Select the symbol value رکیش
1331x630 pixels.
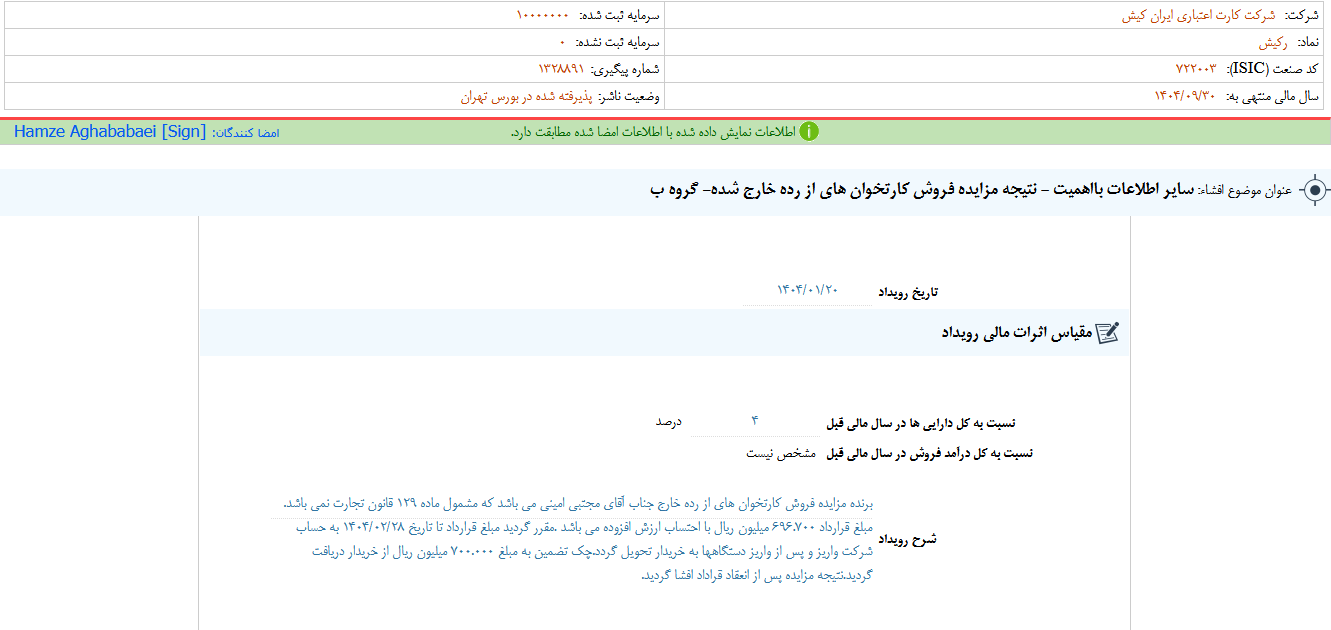1272,43
